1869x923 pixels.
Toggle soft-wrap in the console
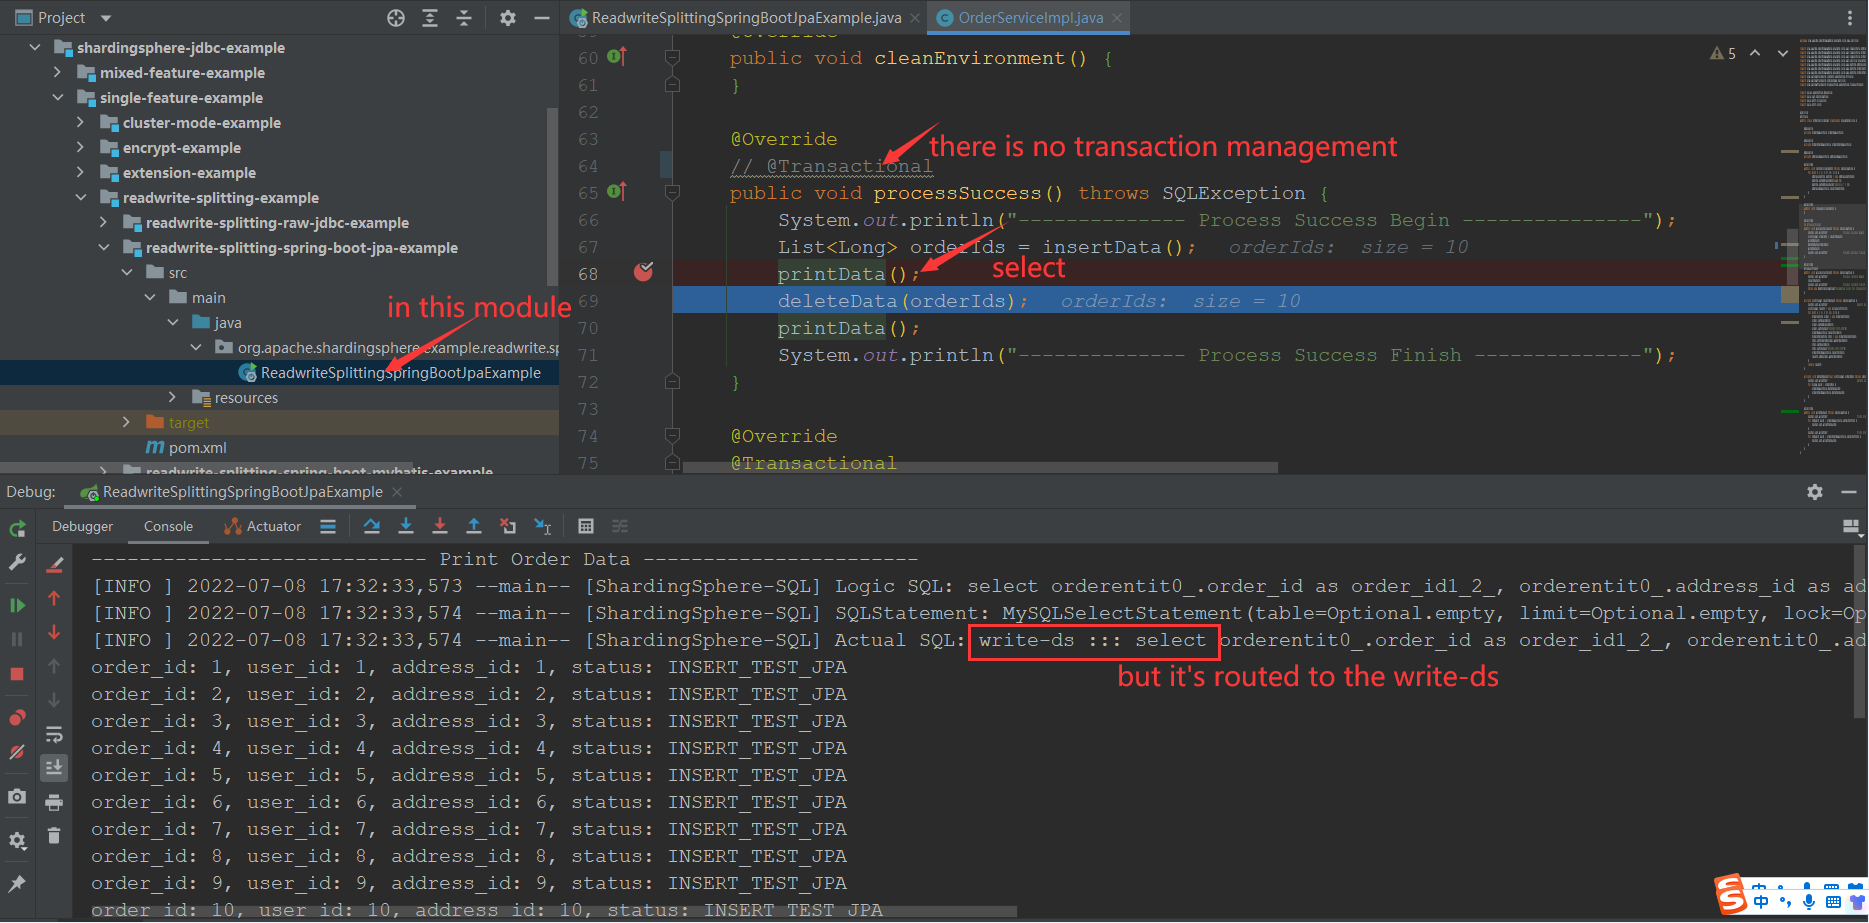pos(54,735)
